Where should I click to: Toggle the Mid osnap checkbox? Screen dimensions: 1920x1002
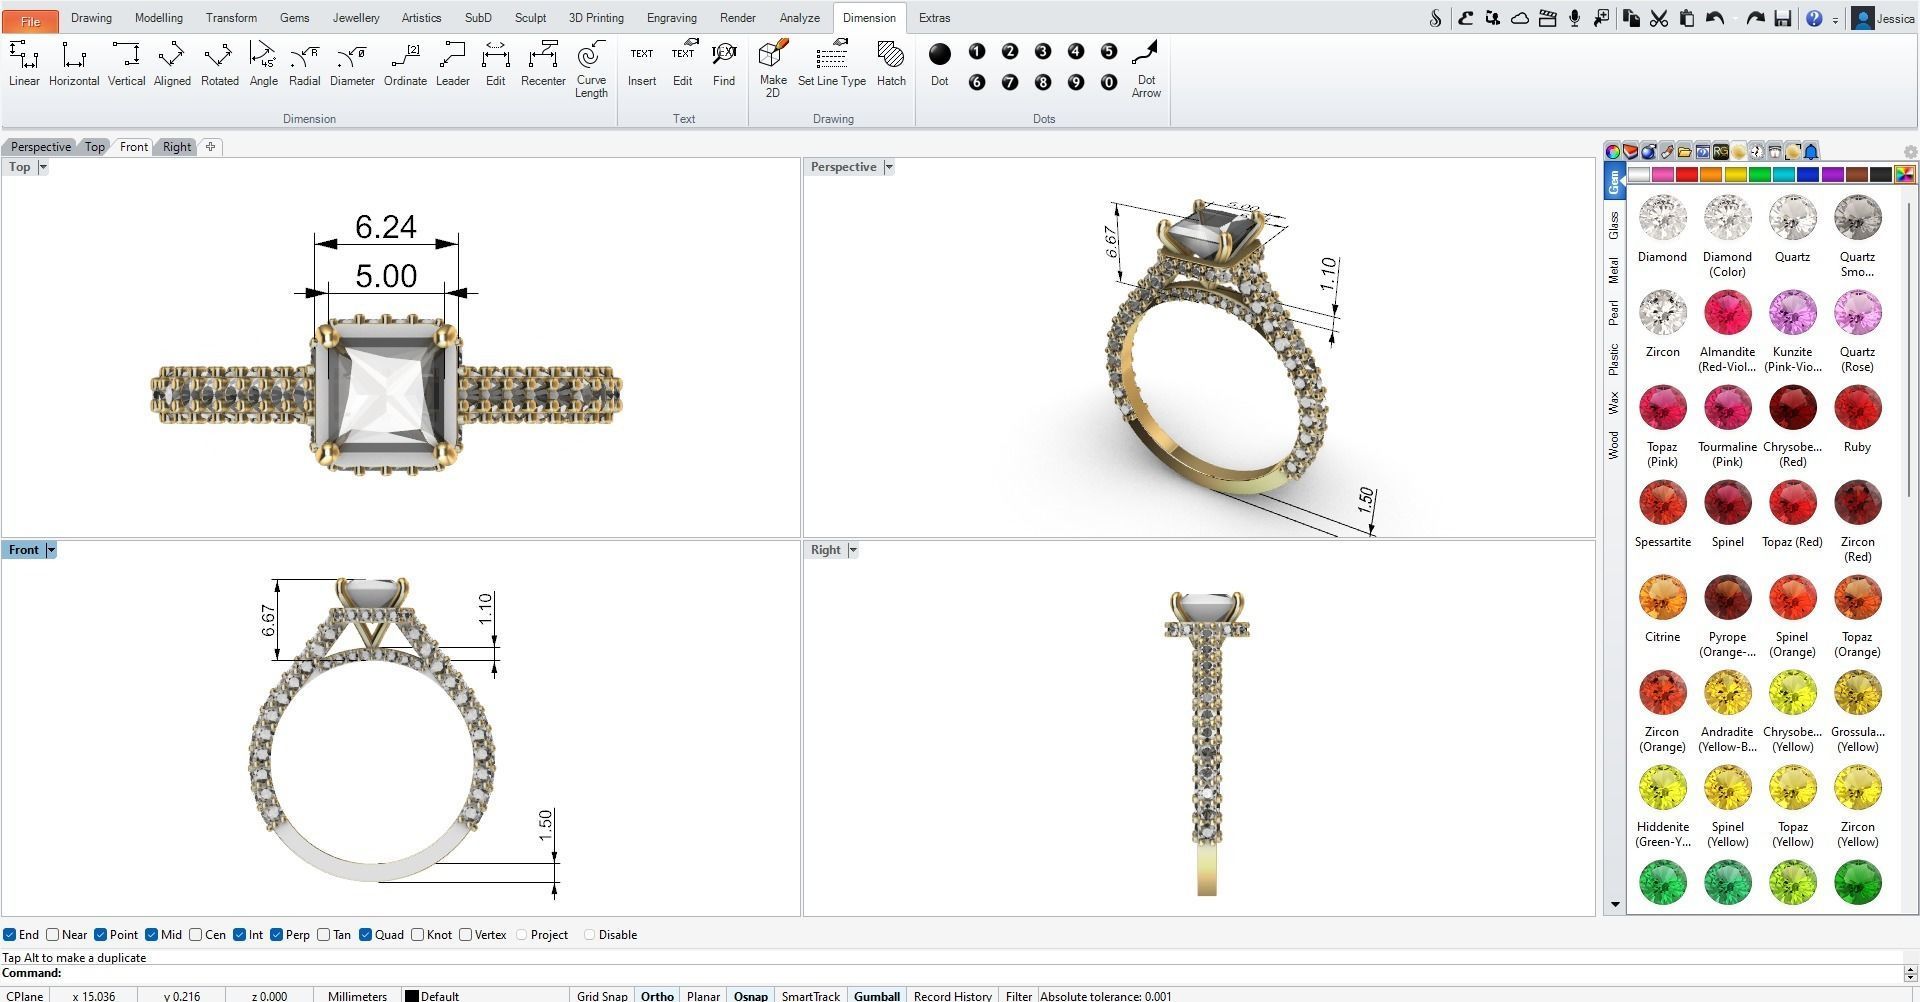tap(152, 935)
